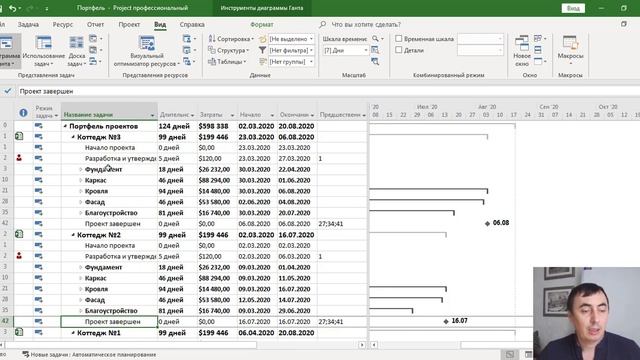The width and height of the screenshot is (640, 360).
Task: Enable Timeline (Временная шкала) checkbox
Action: (399, 39)
